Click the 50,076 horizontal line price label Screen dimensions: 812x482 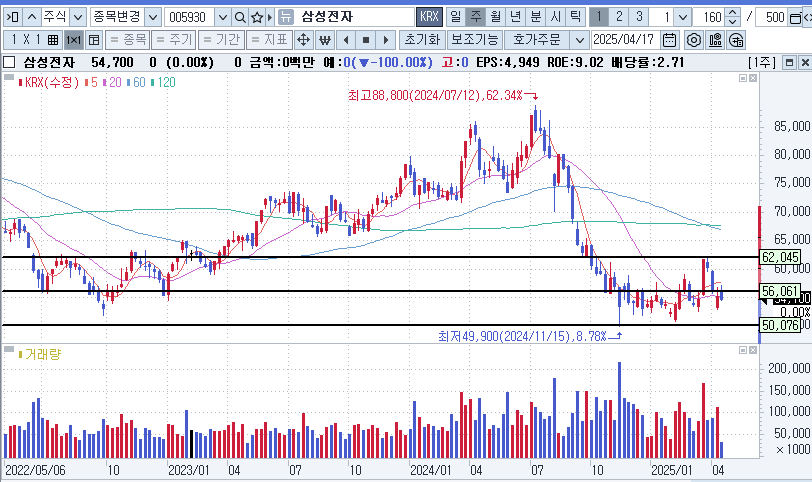pos(780,325)
